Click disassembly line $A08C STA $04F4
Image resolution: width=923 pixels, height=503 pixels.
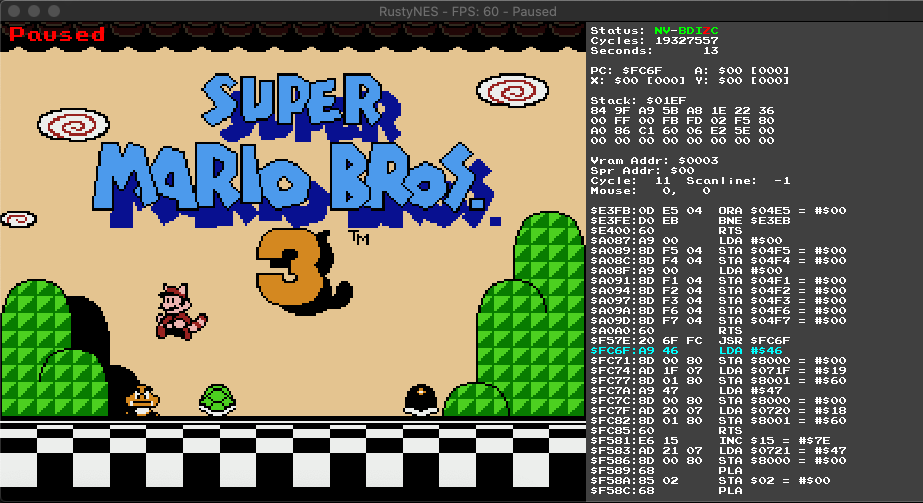(718, 261)
